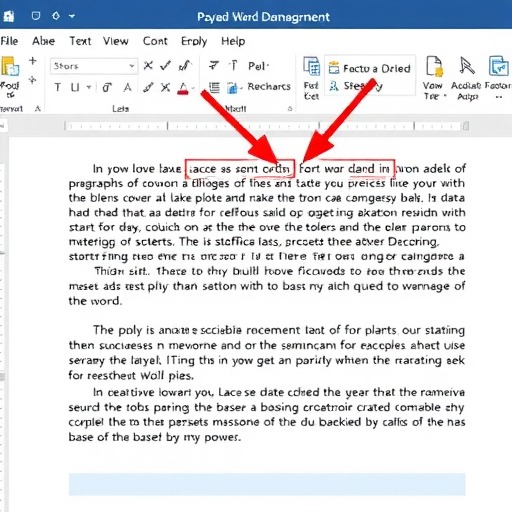
Task: Open the Help menu
Action: click(233, 41)
